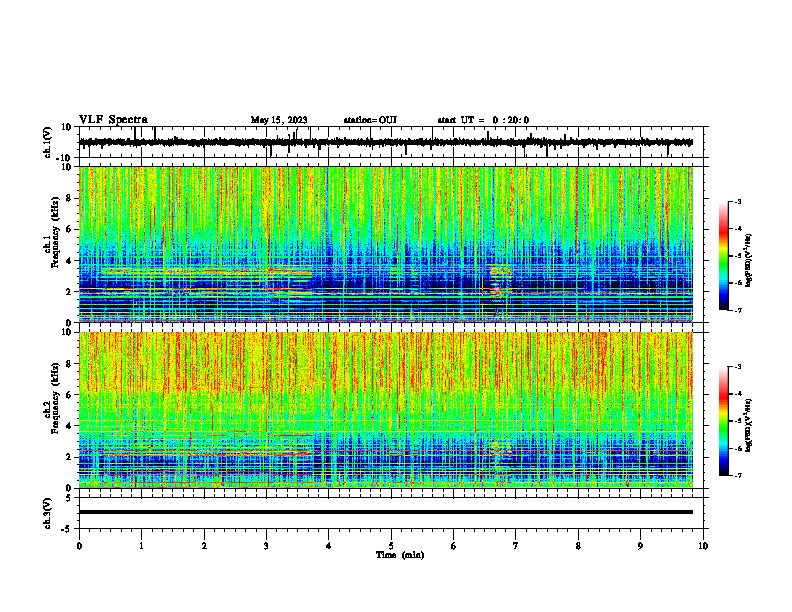
Task: Click the ch.1 frequency spectrogram panel
Action: click(x=386, y=244)
